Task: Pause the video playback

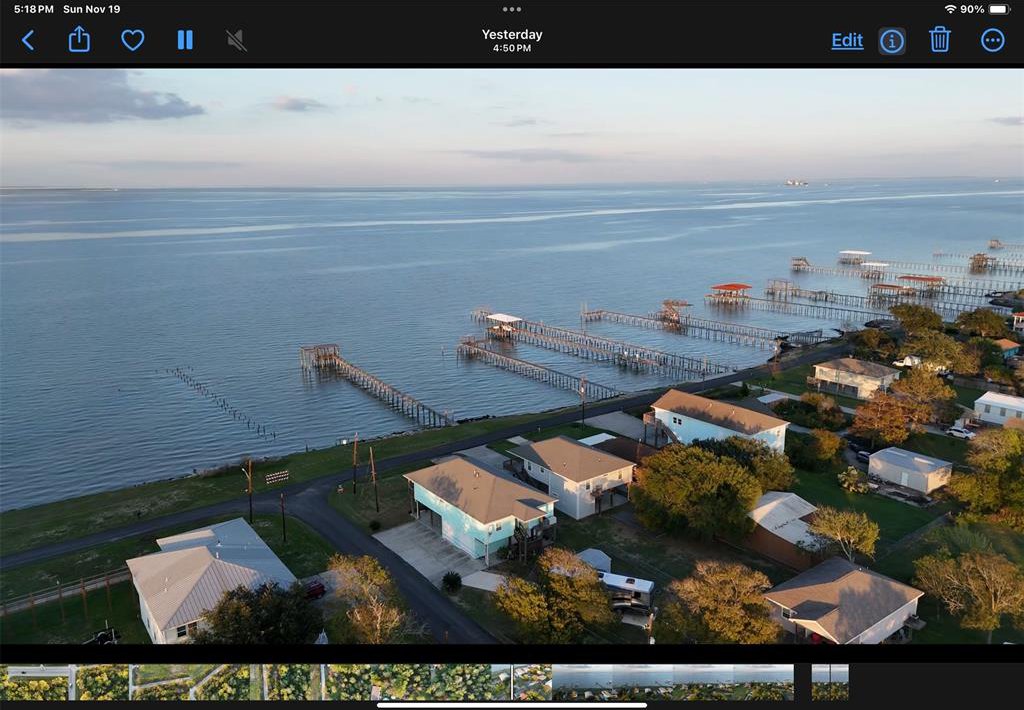Action: 185,40
